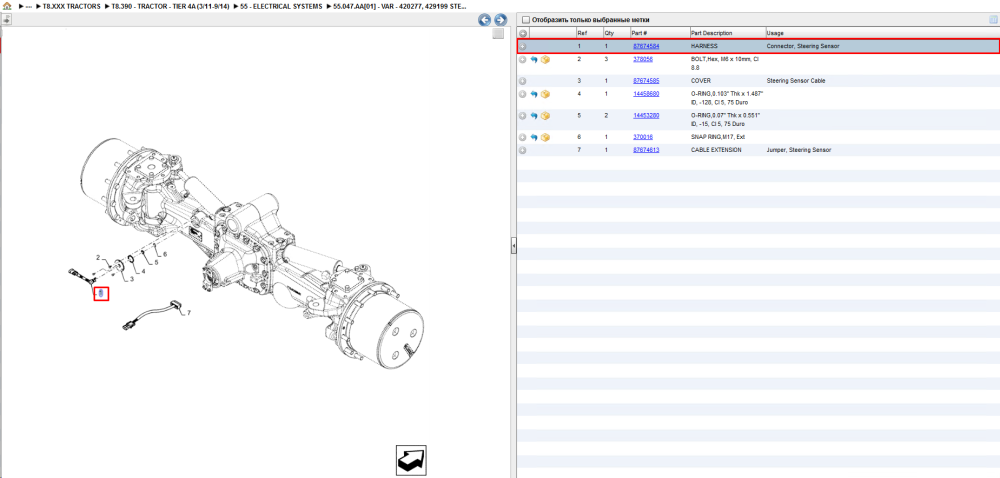Click the plus icon on O-RING ref 4 row
The image size is (1000, 478).
coord(522,94)
